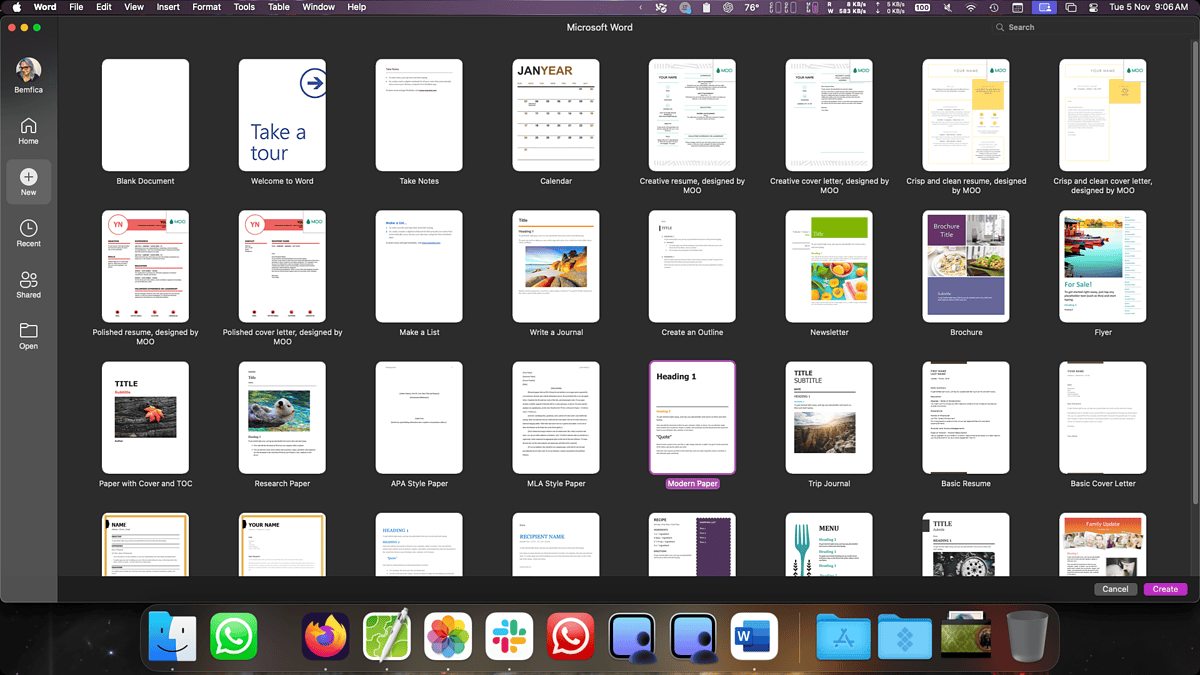Open the Insert menu

(x=167, y=7)
